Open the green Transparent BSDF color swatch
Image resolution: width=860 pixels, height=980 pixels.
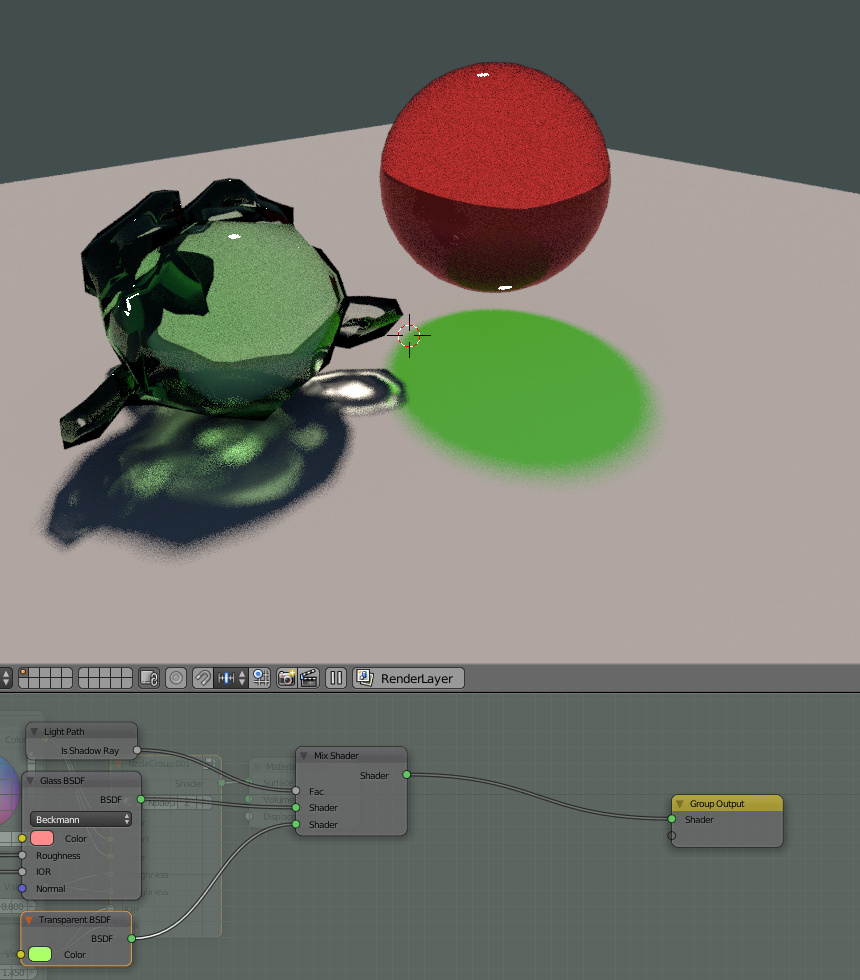[40, 954]
